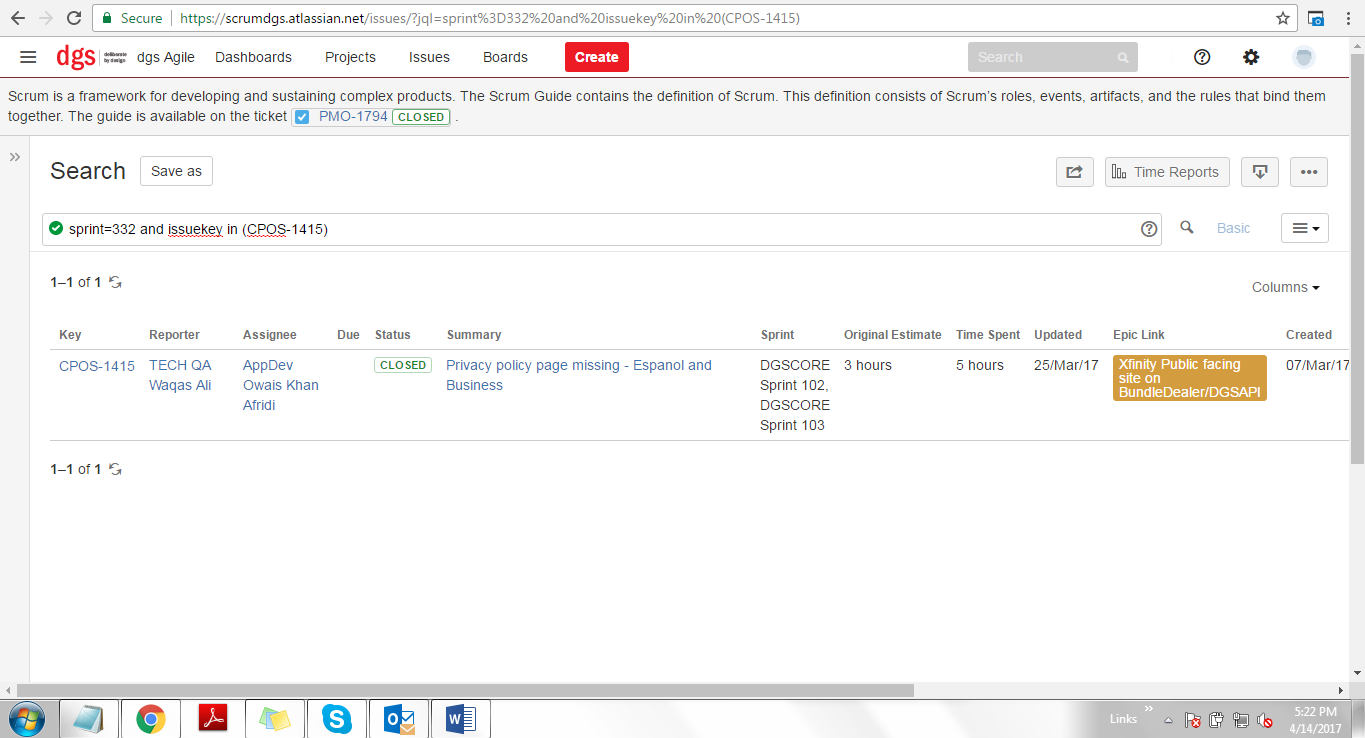Viewport: 1365px width, 738px height.
Task: Open the list view layout dropdown
Action: click(1304, 228)
